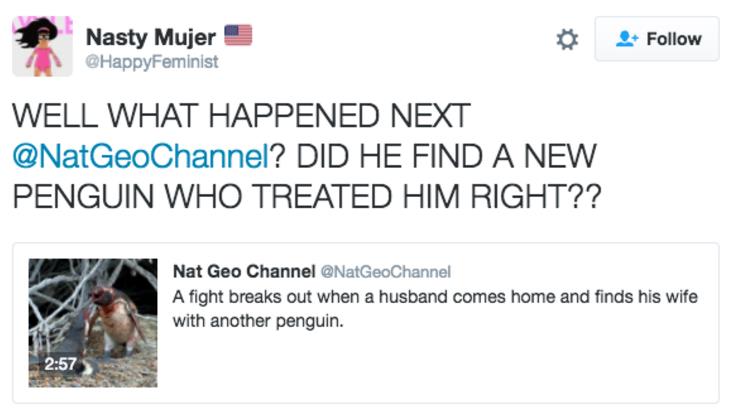
Task: Click the Nasty Mujer display name
Action: coord(150,37)
